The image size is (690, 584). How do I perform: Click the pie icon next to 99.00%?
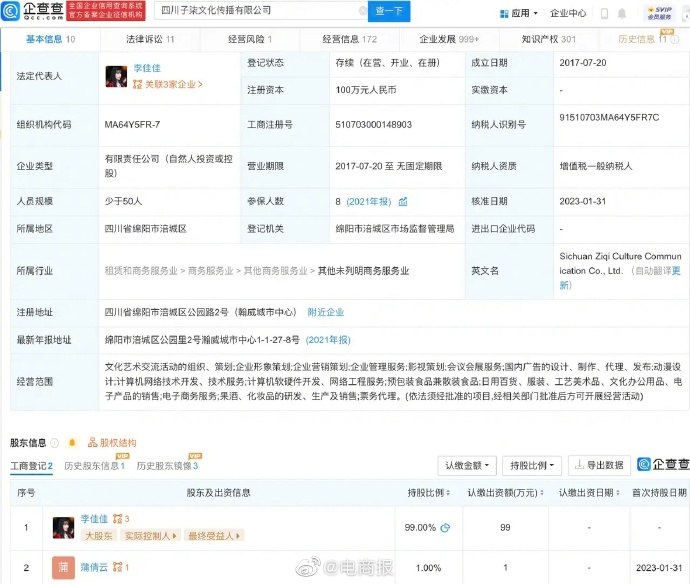coord(444,527)
